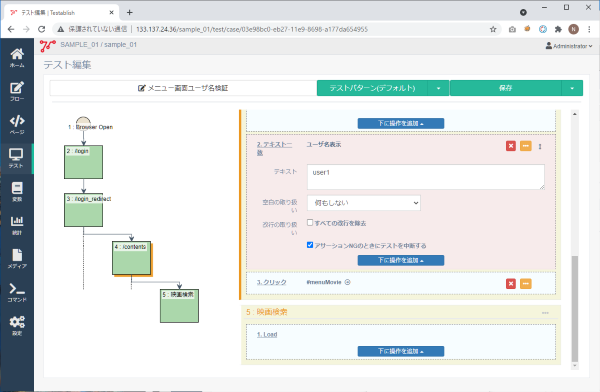This screenshot has width=600, height=392.
Task: Reload the page with the browser refresh icon
Action: point(41,29)
